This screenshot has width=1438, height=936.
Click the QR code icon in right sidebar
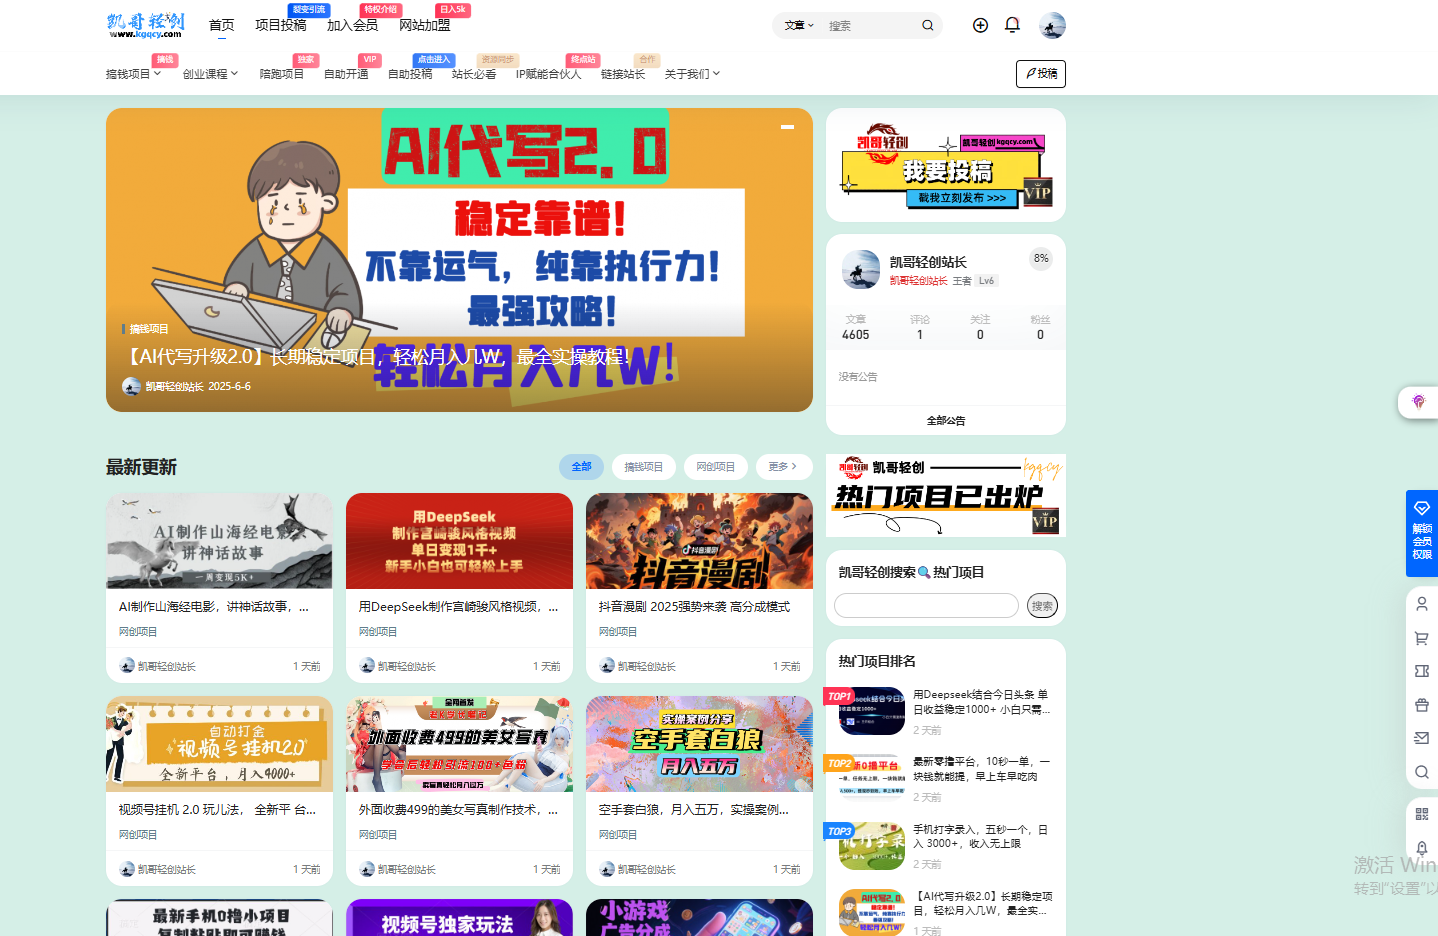1422,814
